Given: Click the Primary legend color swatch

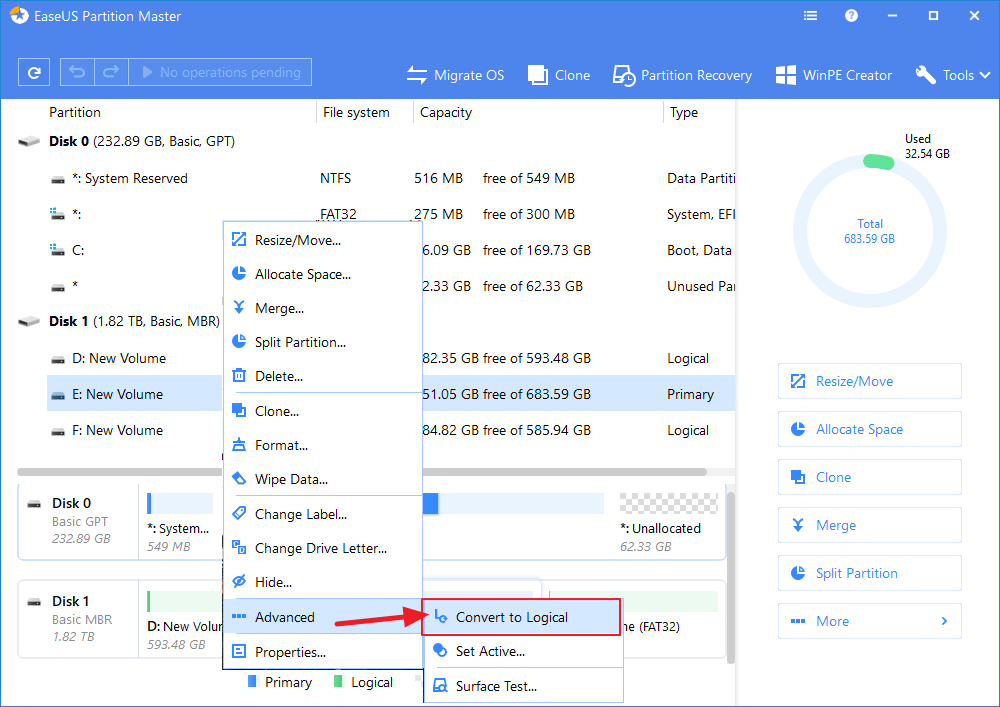Looking at the screenshot, I should tap(252, 681).
